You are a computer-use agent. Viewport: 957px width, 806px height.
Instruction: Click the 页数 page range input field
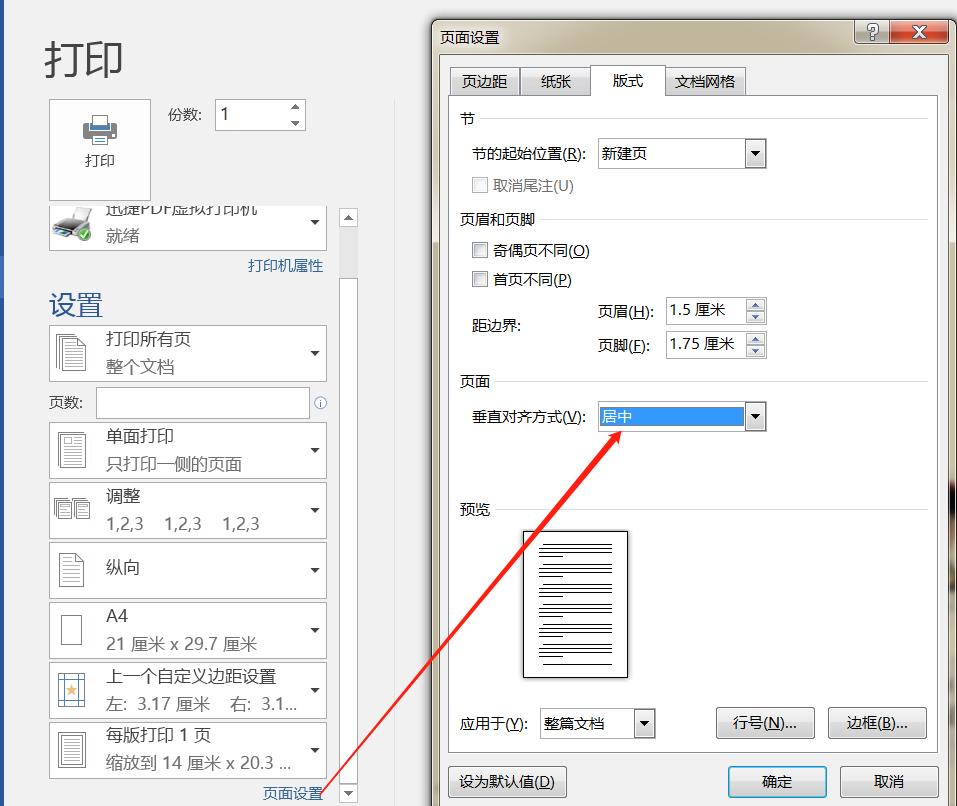[200, 402]
